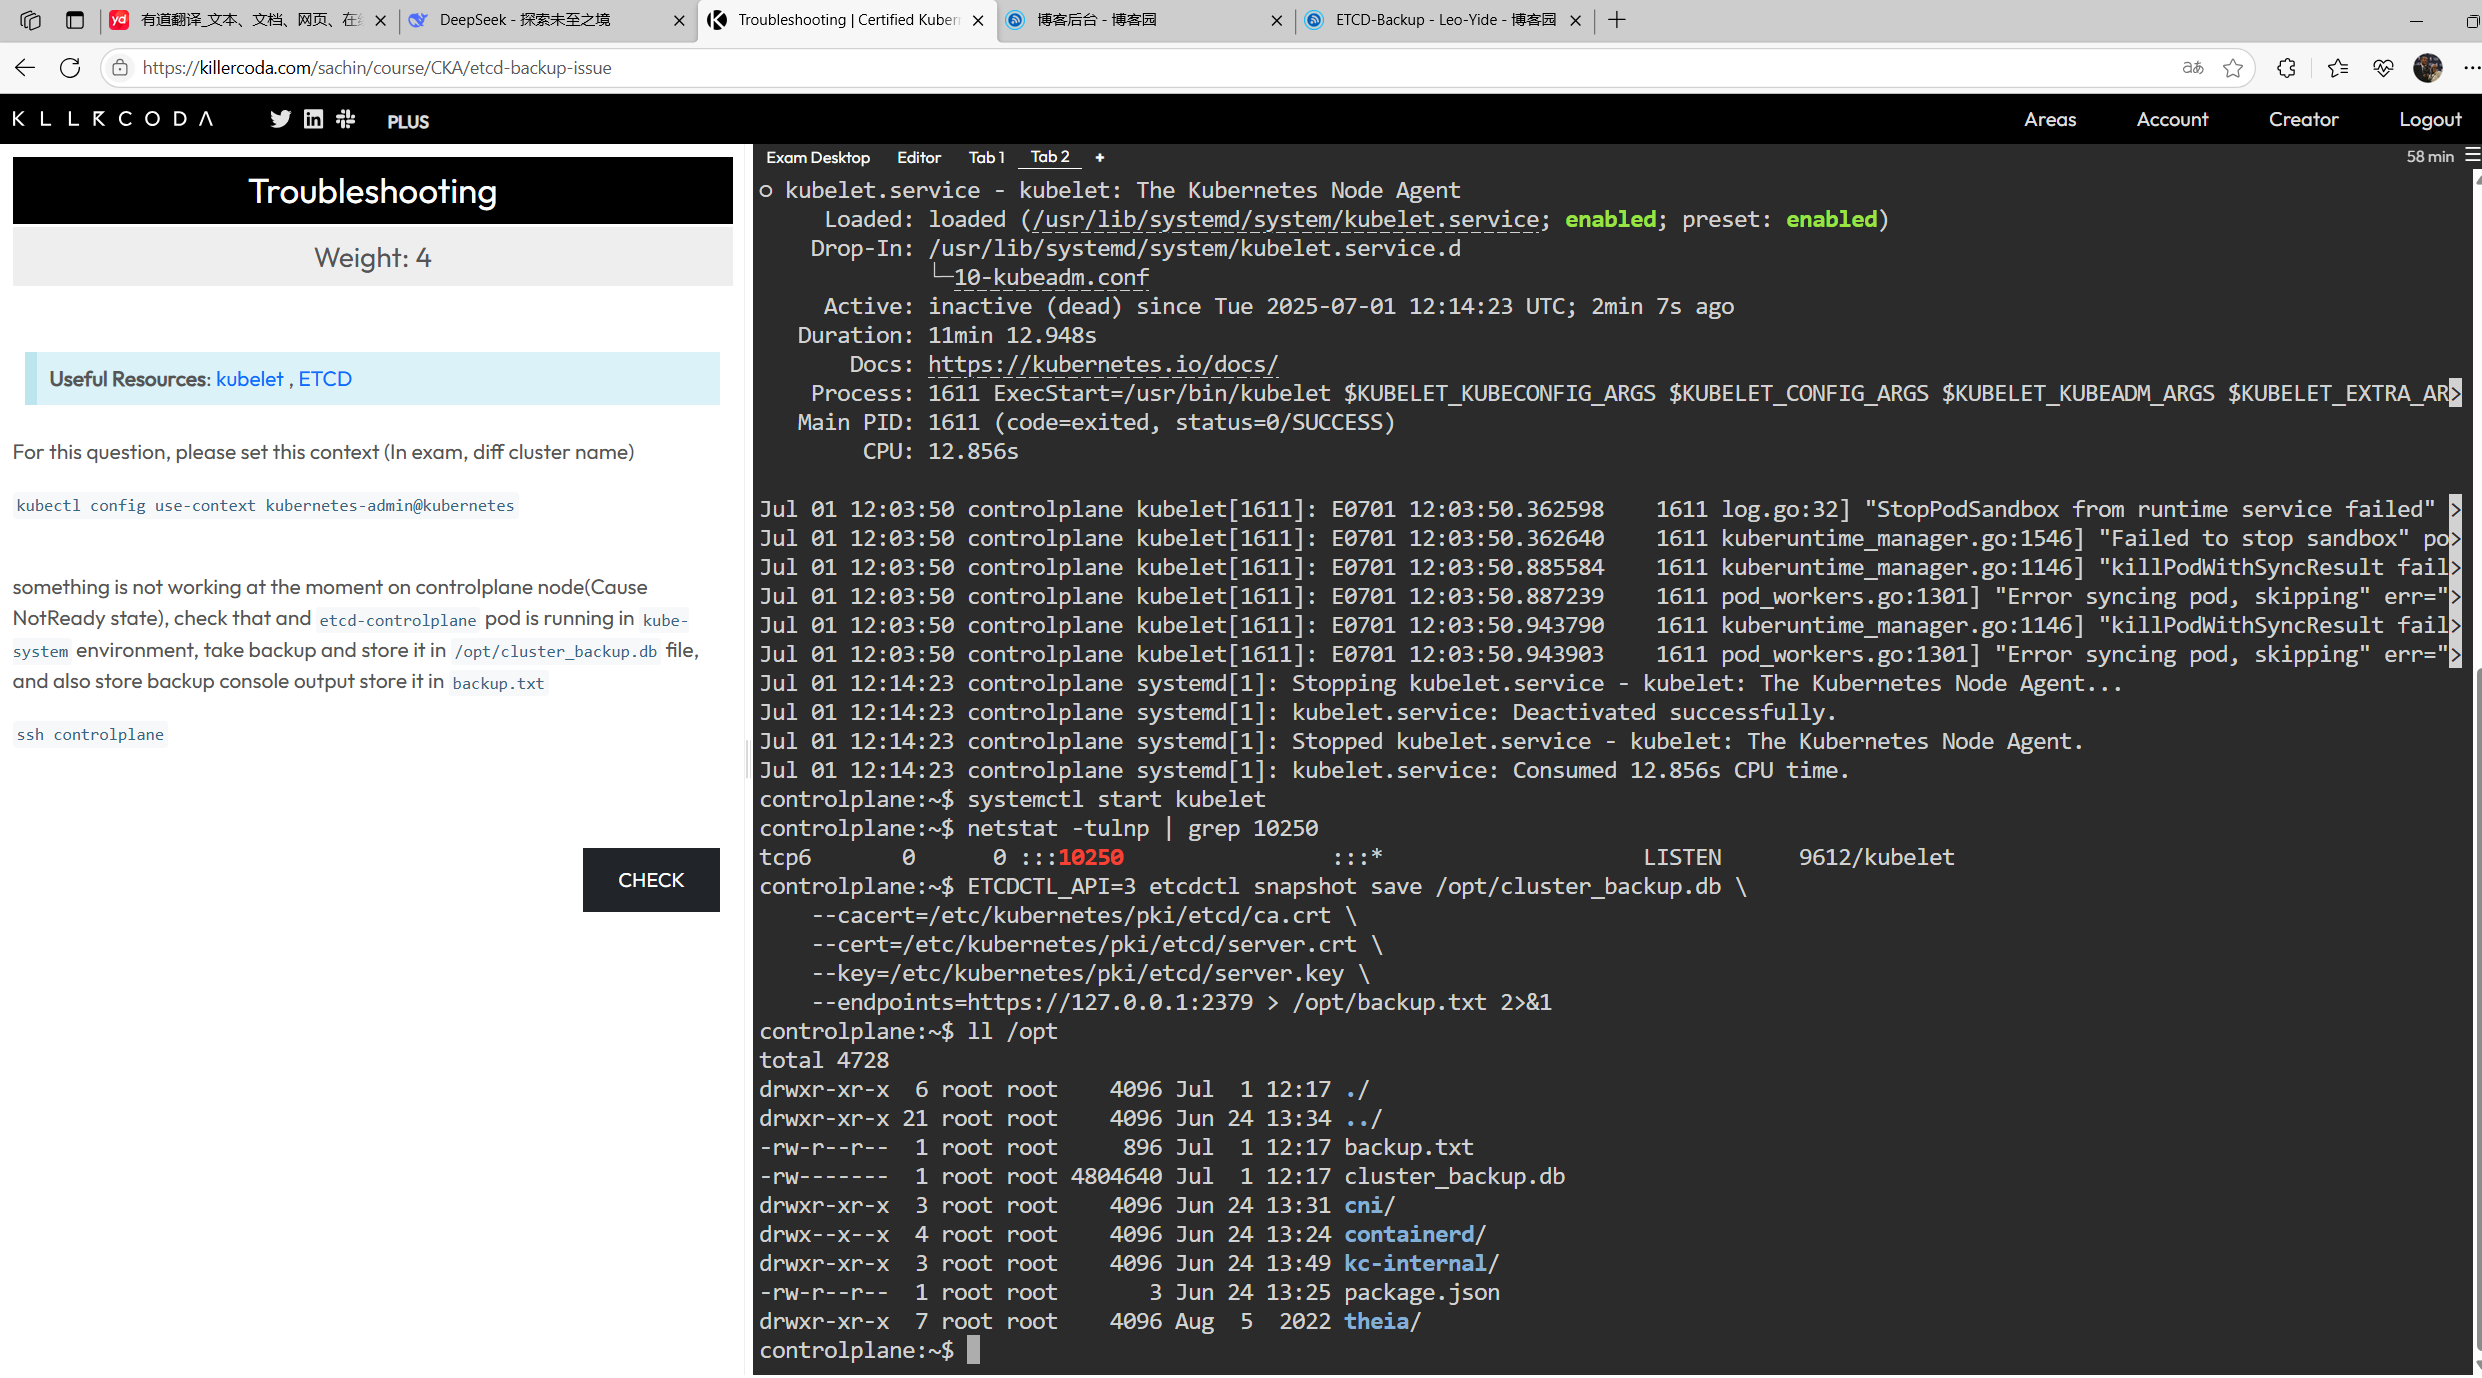Click the Logout menu item
2482x1378 pixels.
(x=2429, y=119)
